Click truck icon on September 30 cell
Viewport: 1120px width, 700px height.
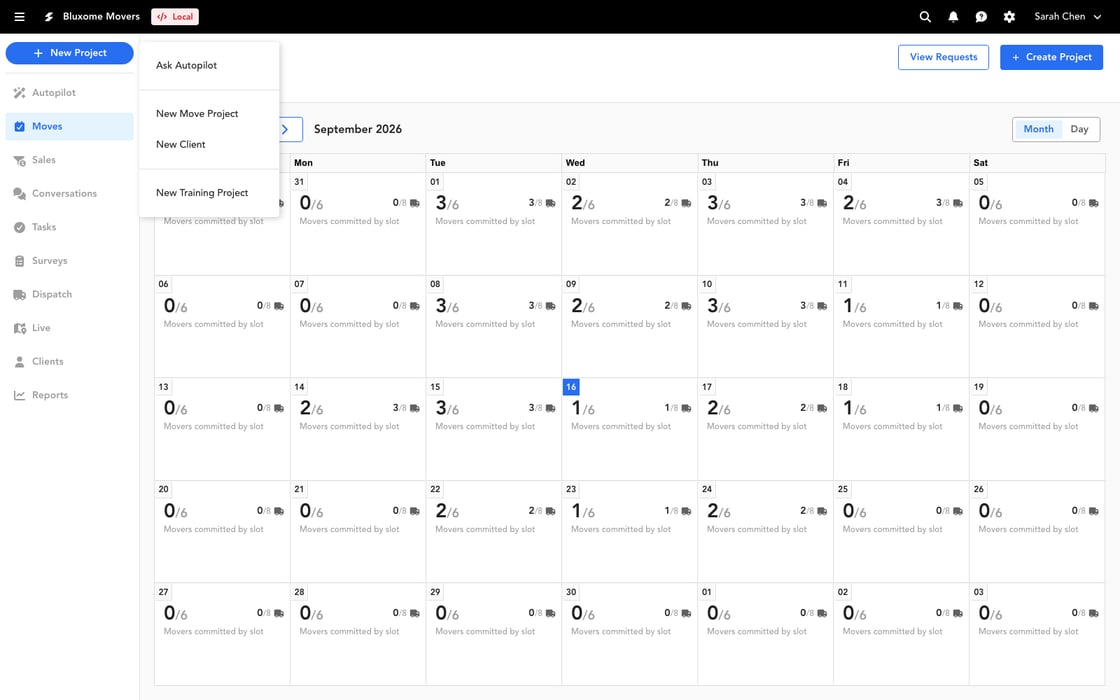(686, 614)
